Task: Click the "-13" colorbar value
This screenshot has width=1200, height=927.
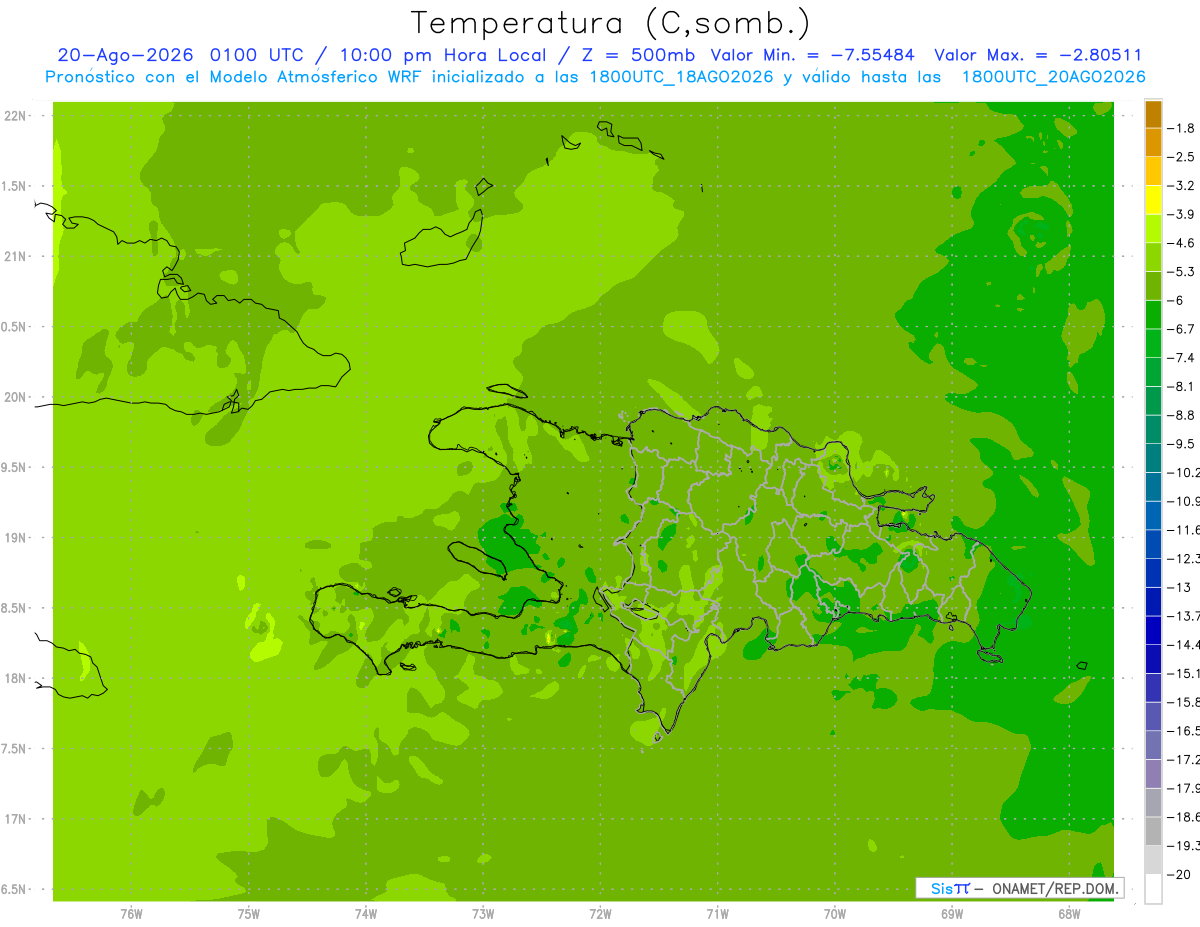Action: [x=1179, y=587]
